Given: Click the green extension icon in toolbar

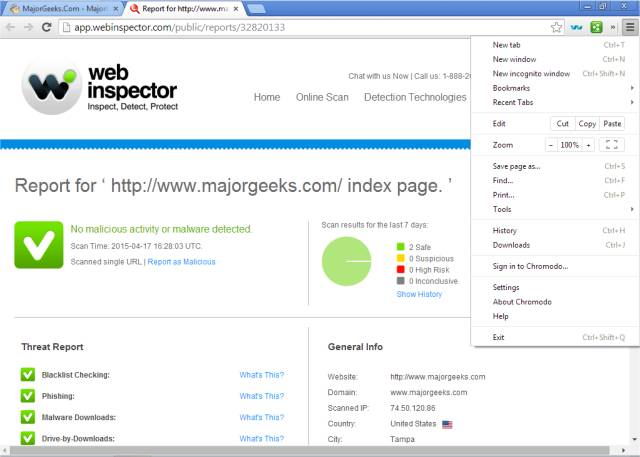Looking at the screenshot, I should tap(596, 27).
